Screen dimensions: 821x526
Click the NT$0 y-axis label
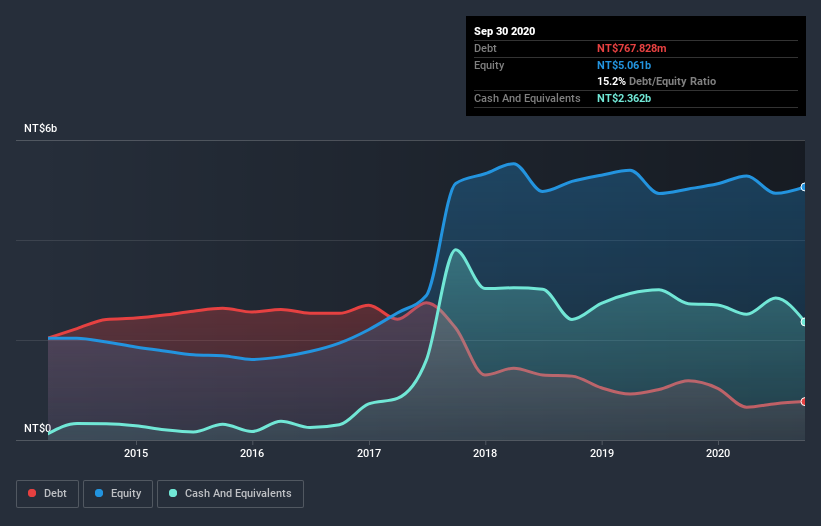37,428
